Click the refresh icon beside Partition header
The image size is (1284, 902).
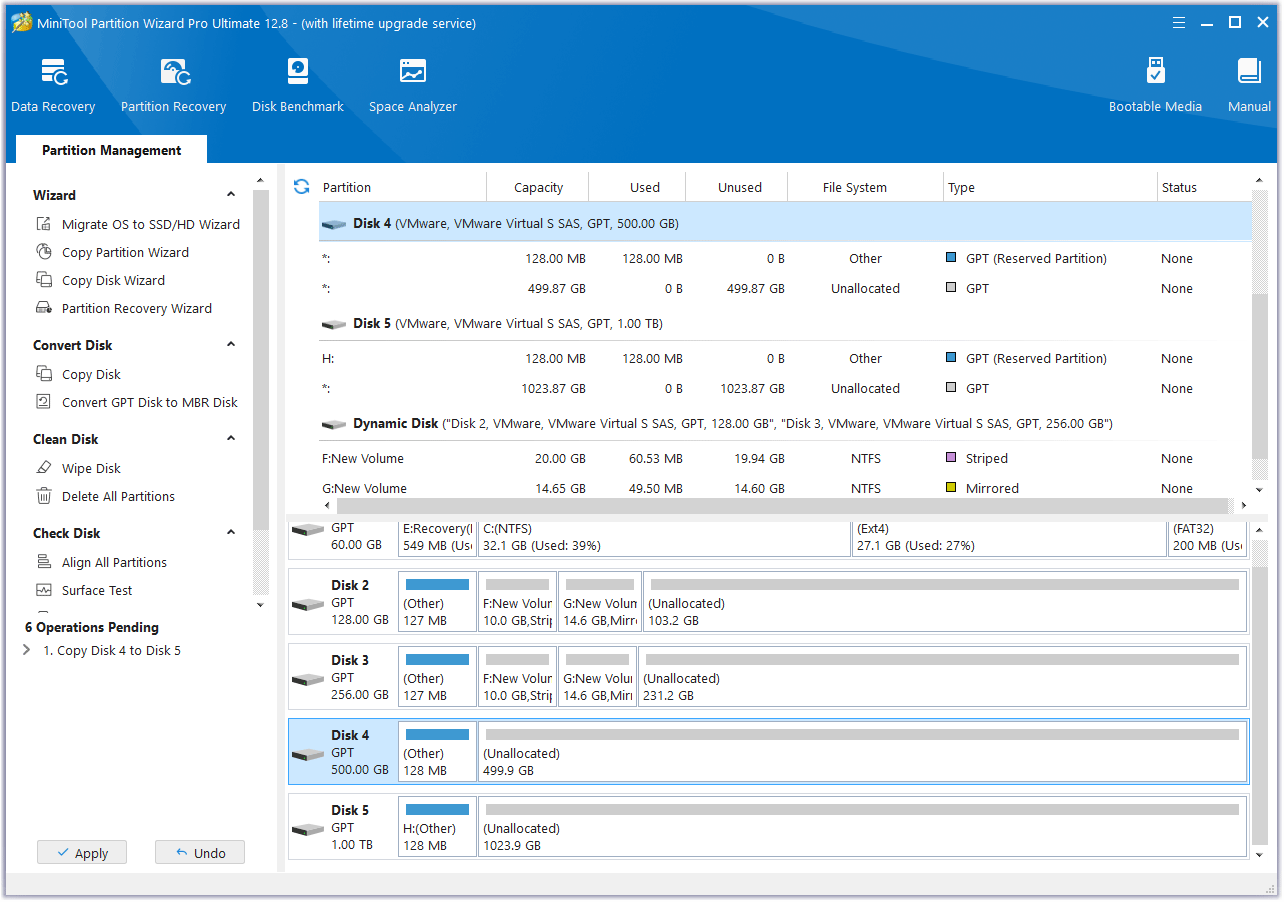coord(301,187)
